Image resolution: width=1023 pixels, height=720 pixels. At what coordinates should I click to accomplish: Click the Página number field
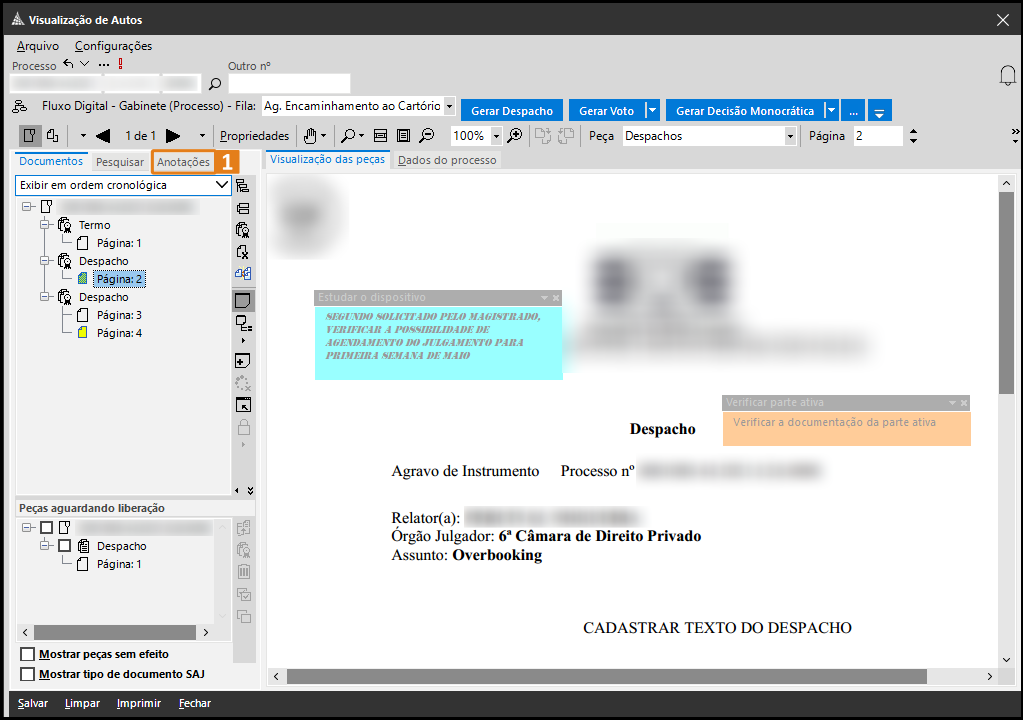pos(878,136)
